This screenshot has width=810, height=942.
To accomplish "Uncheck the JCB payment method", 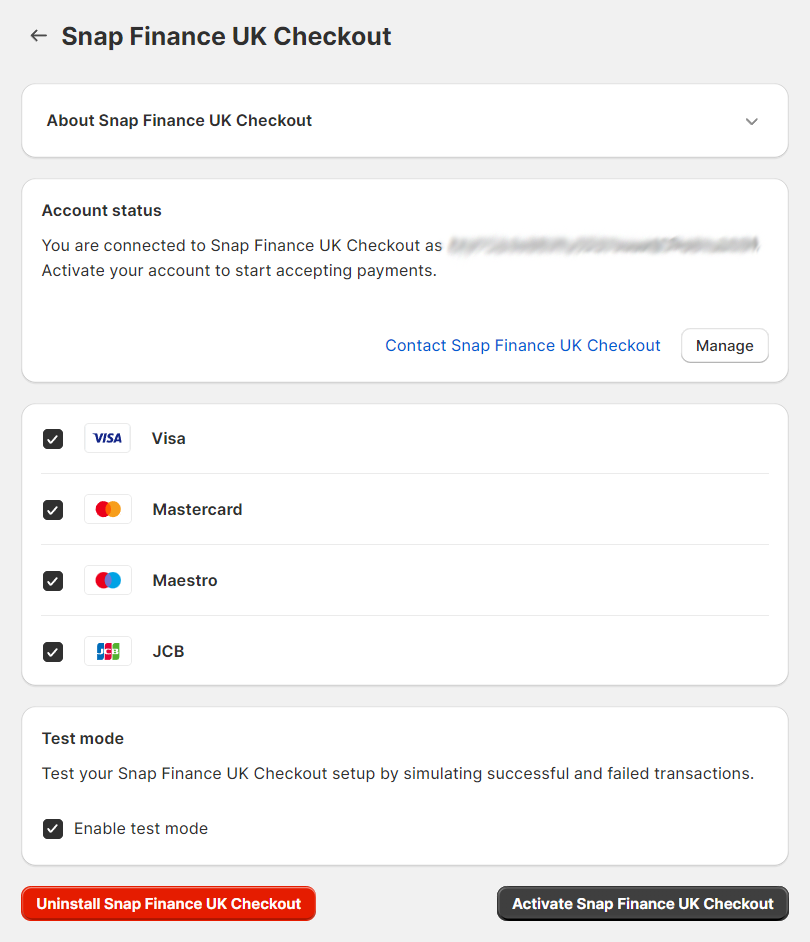I will point(52,651).
